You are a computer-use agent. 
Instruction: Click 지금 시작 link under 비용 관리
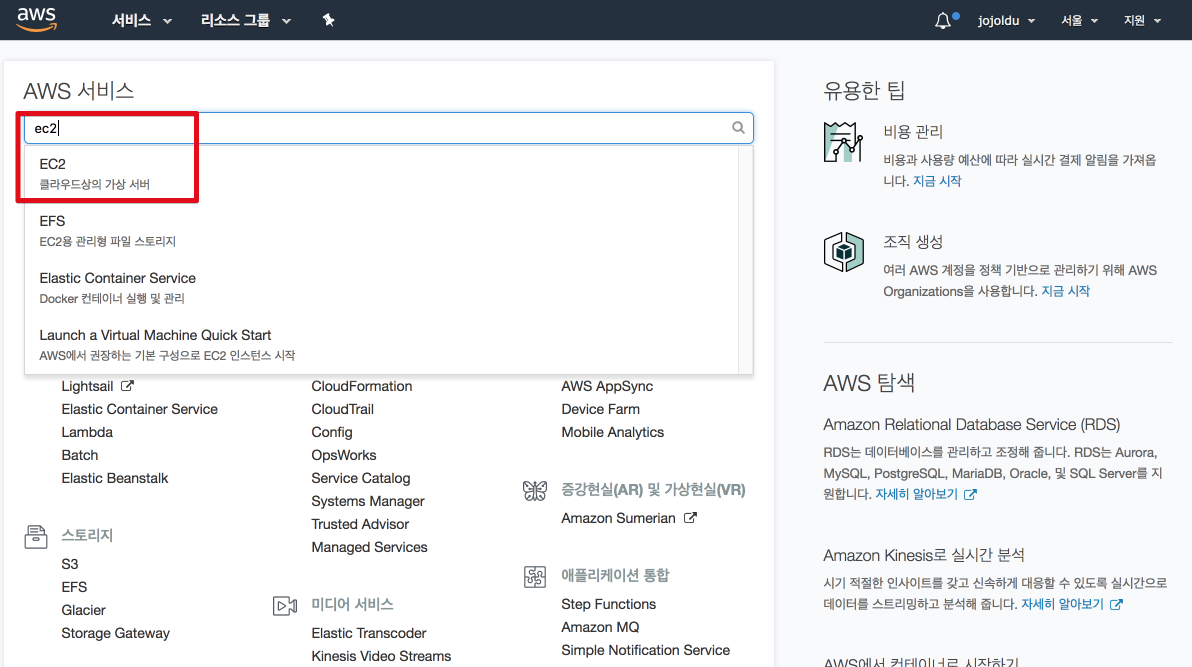937,181
